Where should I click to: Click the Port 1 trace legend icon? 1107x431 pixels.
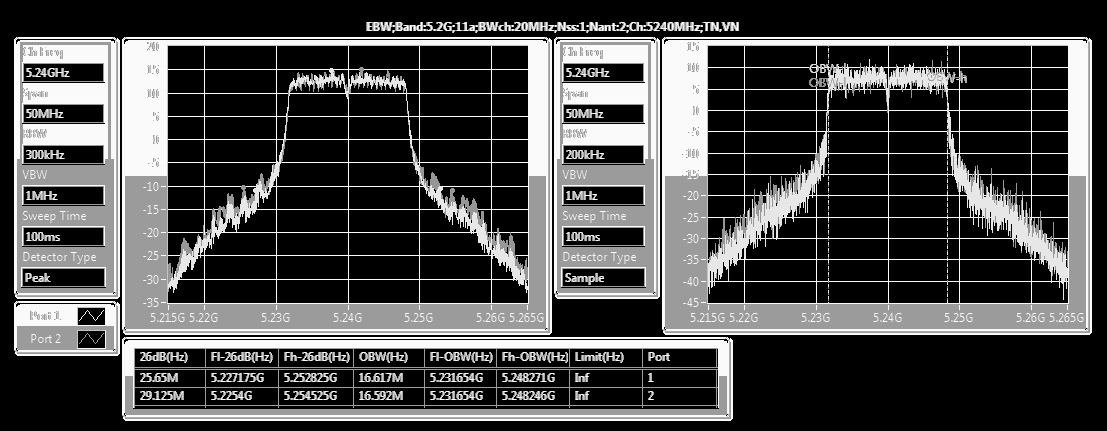[91, 316]
